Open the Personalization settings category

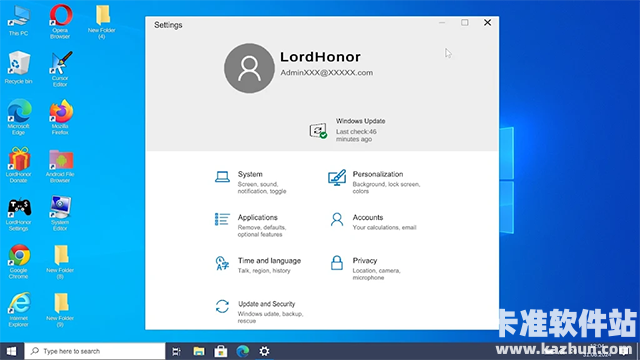point(374,182)
